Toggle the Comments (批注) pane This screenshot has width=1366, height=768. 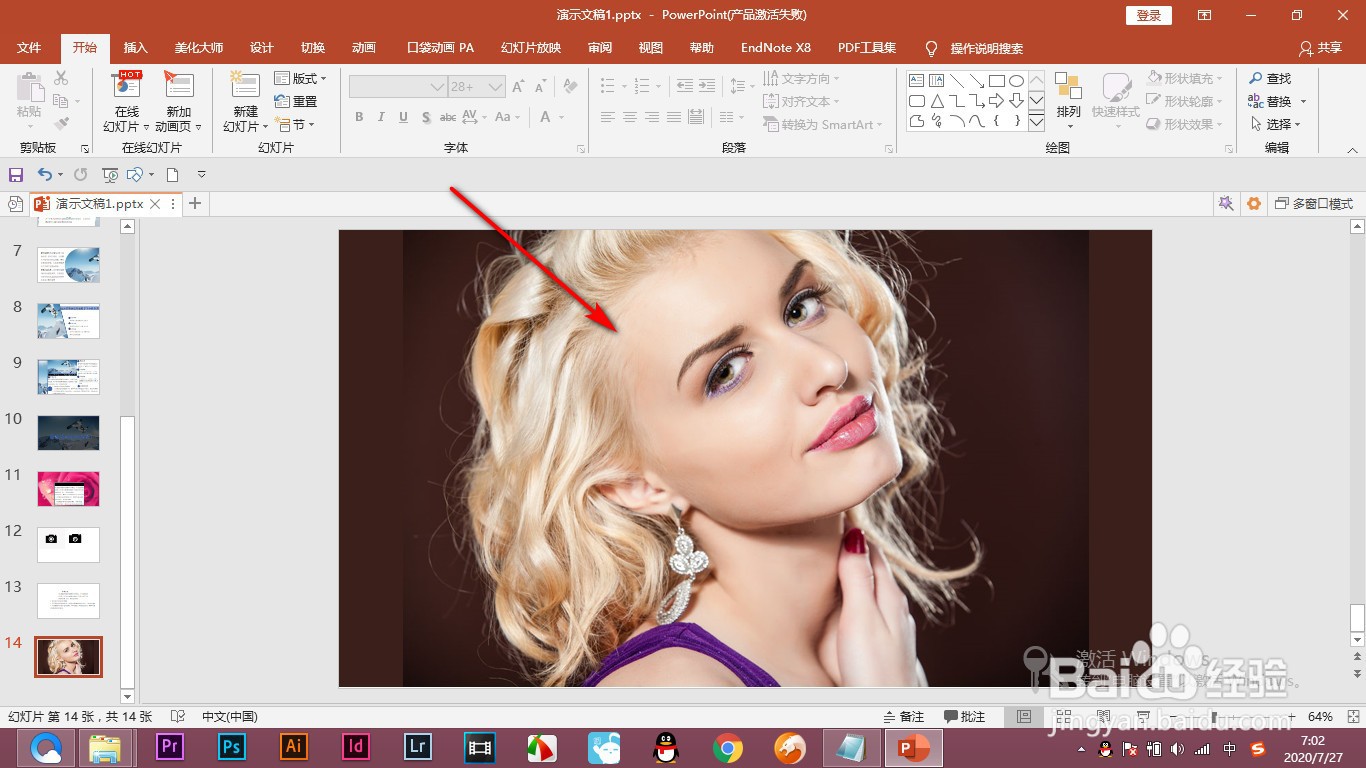pyautogui.click(x=964, y=716)
